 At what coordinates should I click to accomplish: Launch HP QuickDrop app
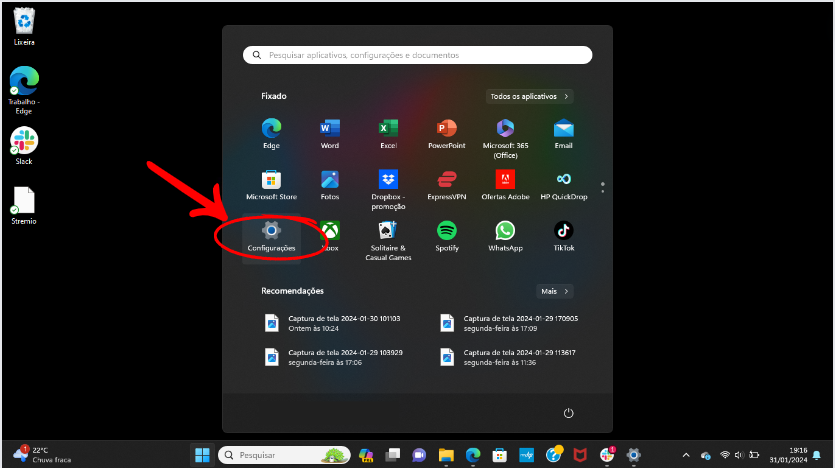pos(563,185)
